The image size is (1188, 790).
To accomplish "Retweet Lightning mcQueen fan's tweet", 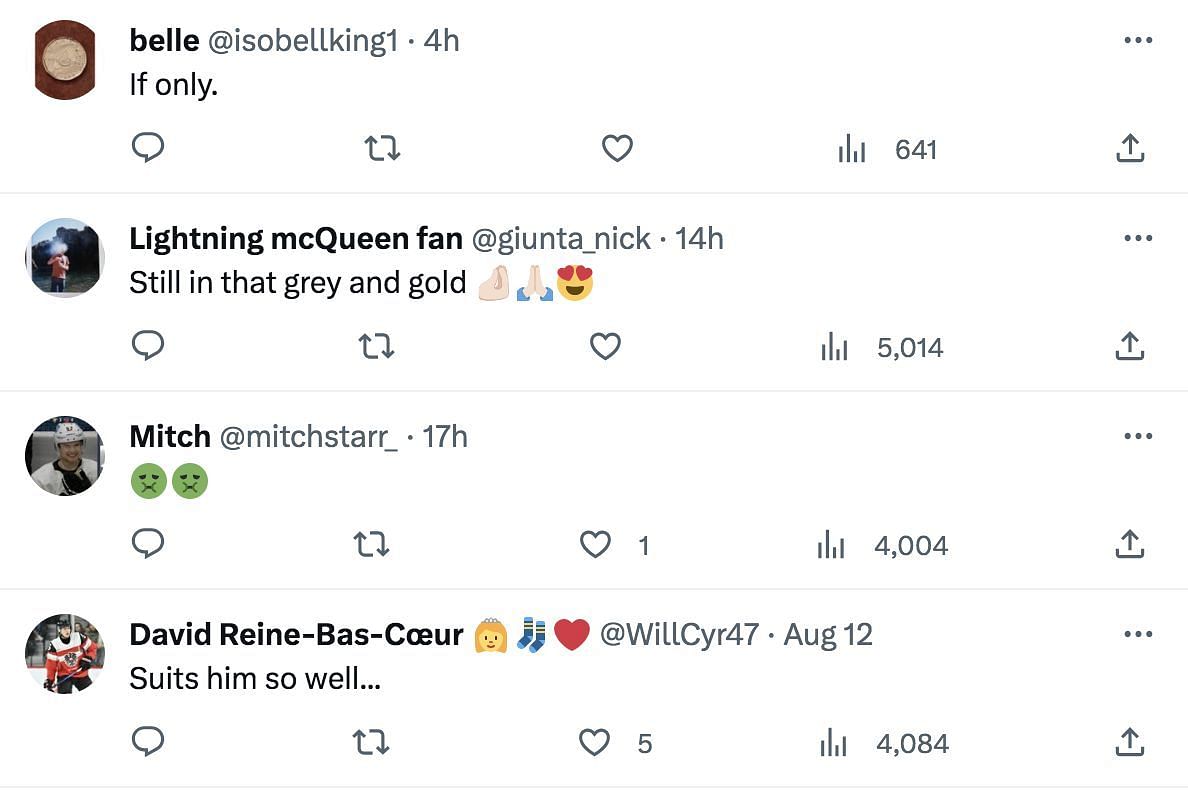I will tap(376, 347).
